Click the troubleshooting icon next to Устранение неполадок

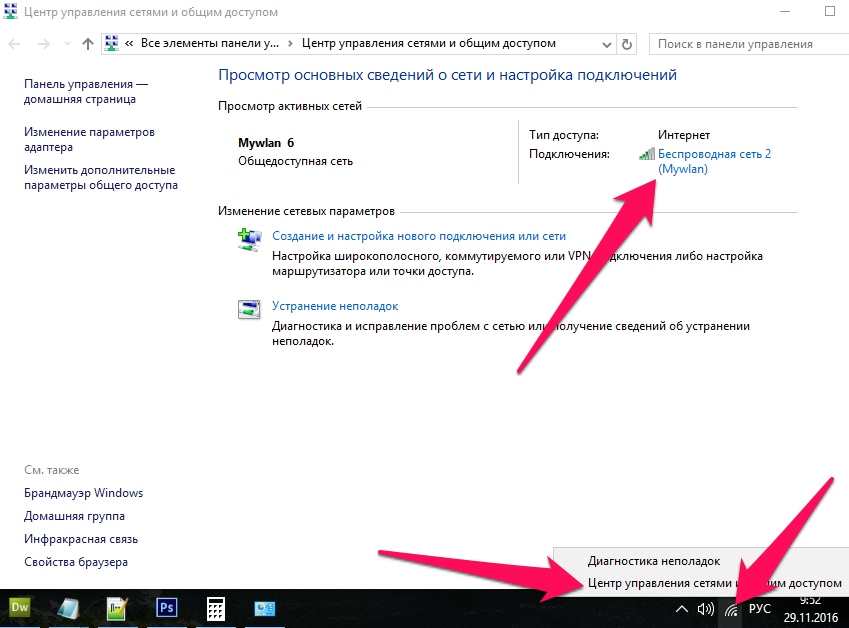click(x=248, y=310)
